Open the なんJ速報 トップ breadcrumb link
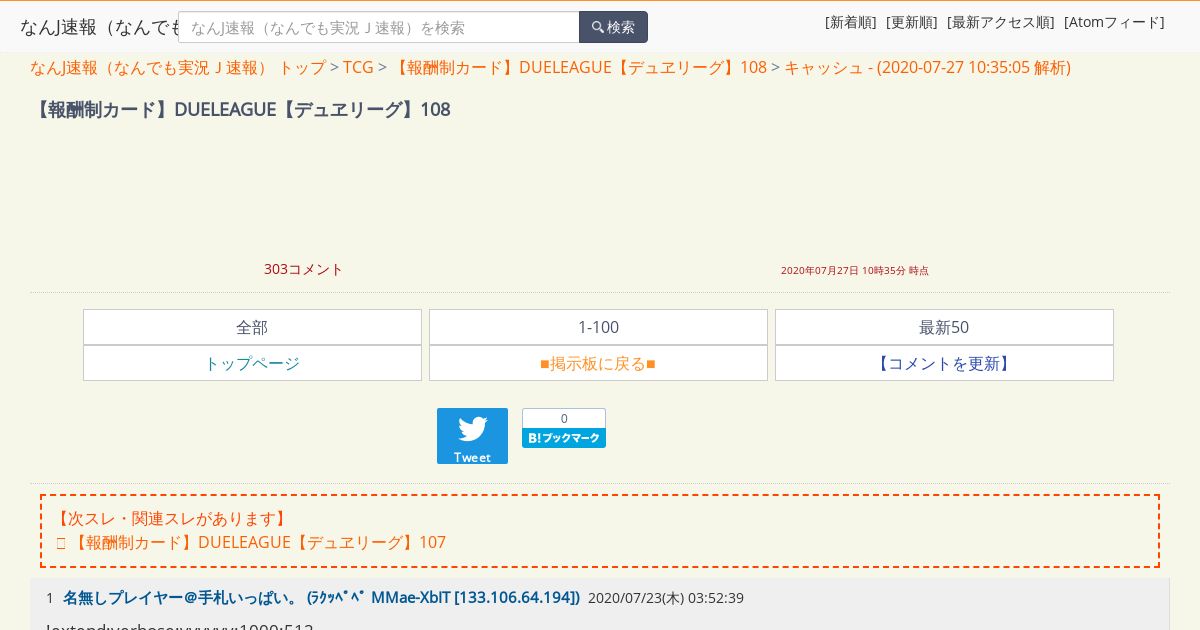Screen dimensions: 1200x630 click(x=178, y=67)
